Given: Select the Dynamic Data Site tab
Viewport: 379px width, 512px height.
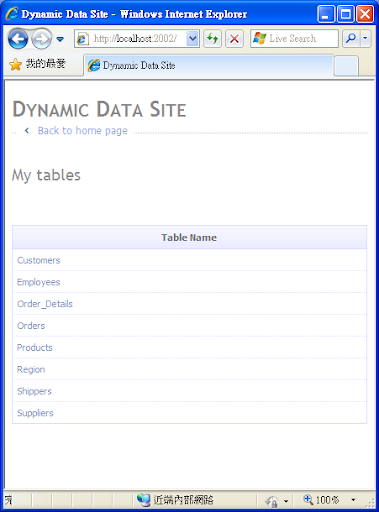Looking at the screenshot, I should (209, 65).
